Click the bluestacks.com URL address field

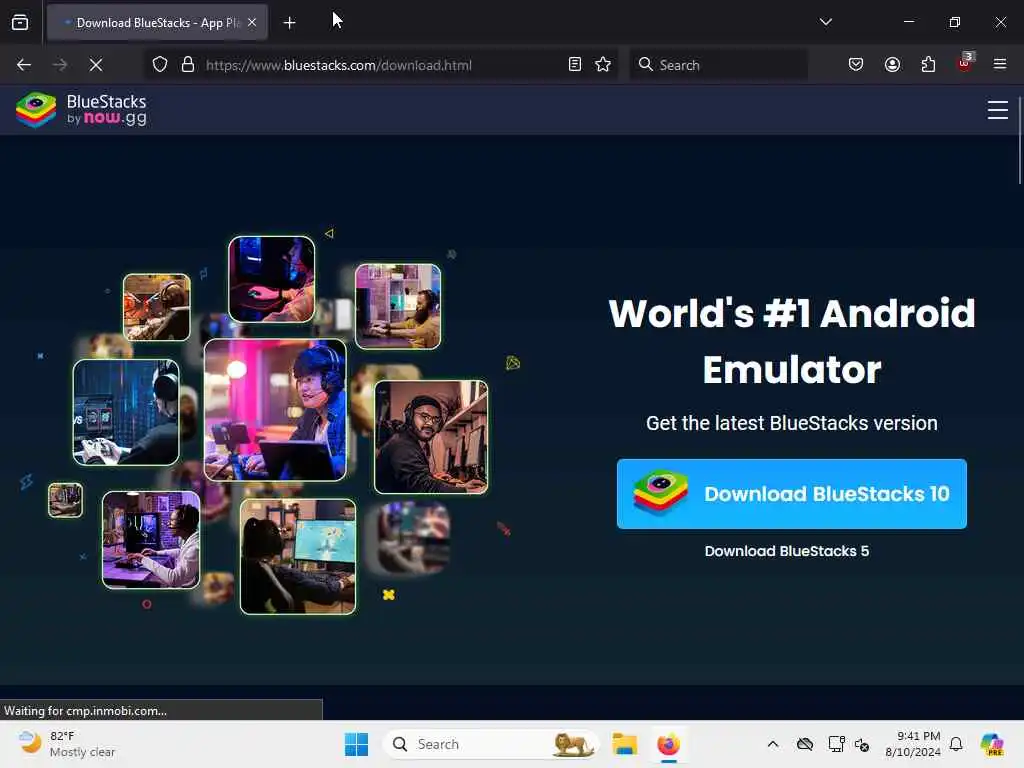click(x=381, y=65)
